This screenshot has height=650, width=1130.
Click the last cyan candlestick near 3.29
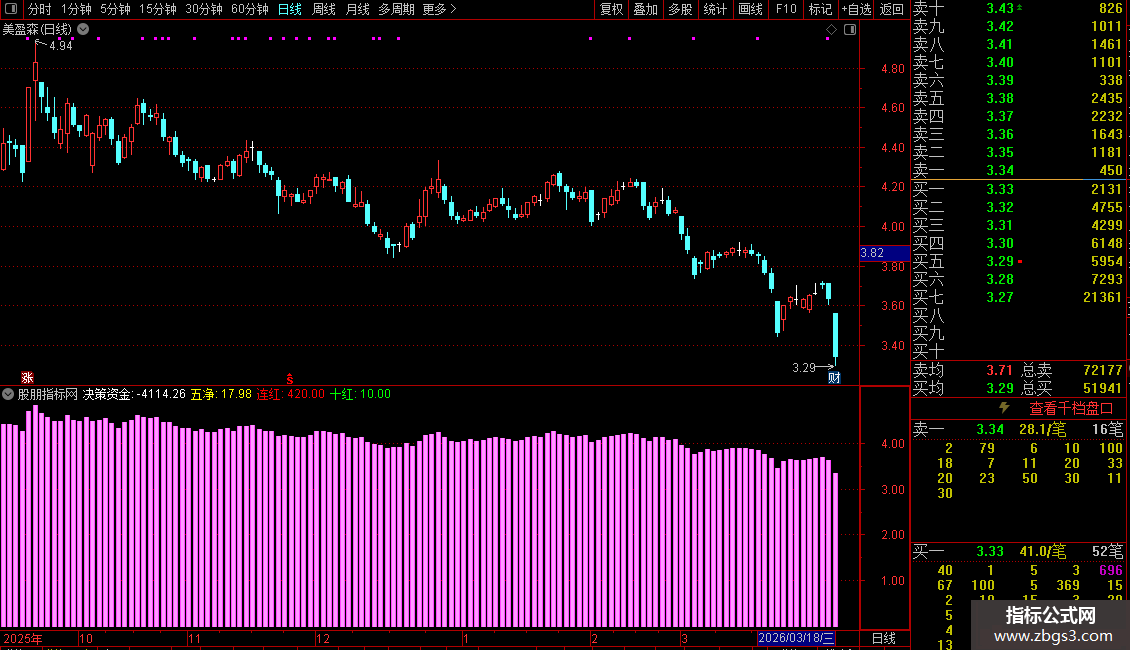[x=835, y=337]
